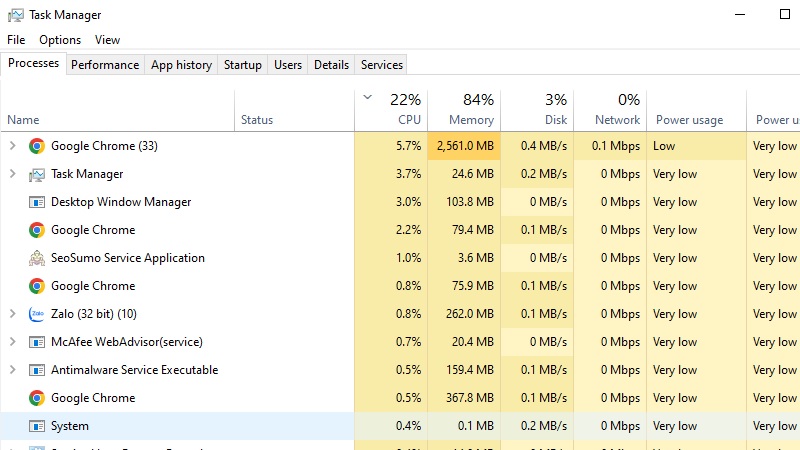This screenshot has height=450, width=800.
Task: Click the 367.8 MB memory value
Action: pyautogui.click(x=469, y=398)
